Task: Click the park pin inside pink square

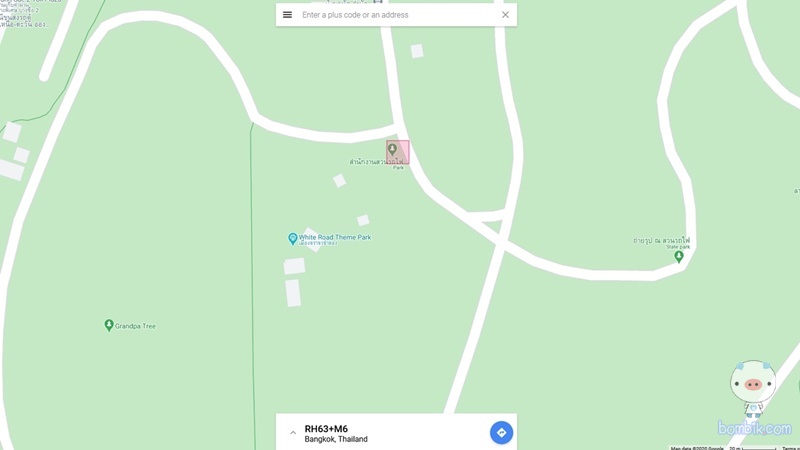Action: [x=392, y=149]
